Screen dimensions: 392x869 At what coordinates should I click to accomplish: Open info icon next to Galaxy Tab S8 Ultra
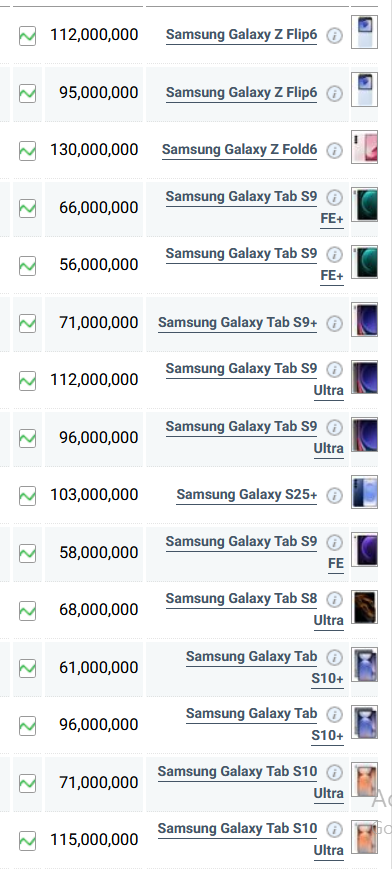[334, 600]
